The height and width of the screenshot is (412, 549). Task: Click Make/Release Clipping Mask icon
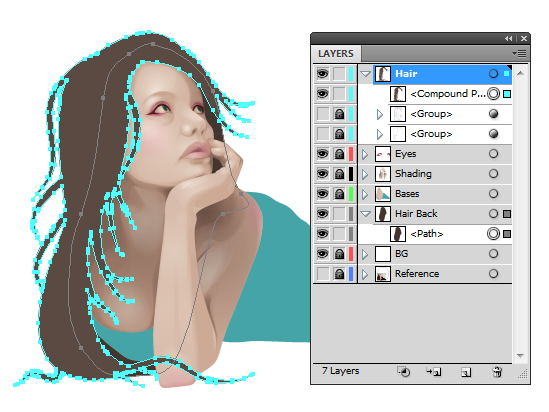point(404,371)
